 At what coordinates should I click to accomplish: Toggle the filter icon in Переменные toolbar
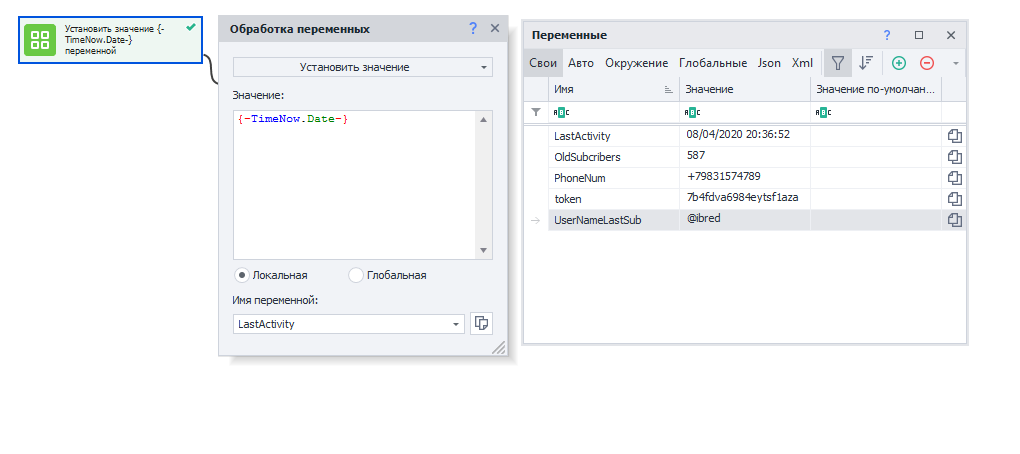[x=838, y=63]
